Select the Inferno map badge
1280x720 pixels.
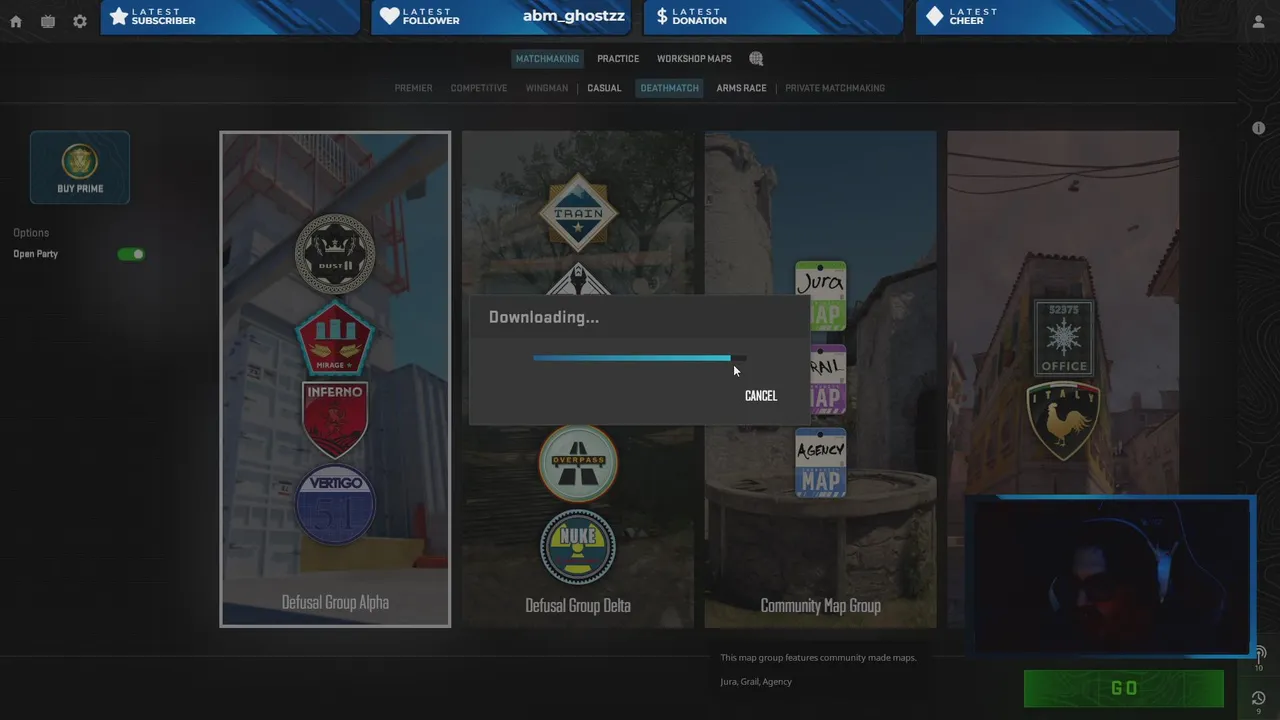(x=335, y=419)
